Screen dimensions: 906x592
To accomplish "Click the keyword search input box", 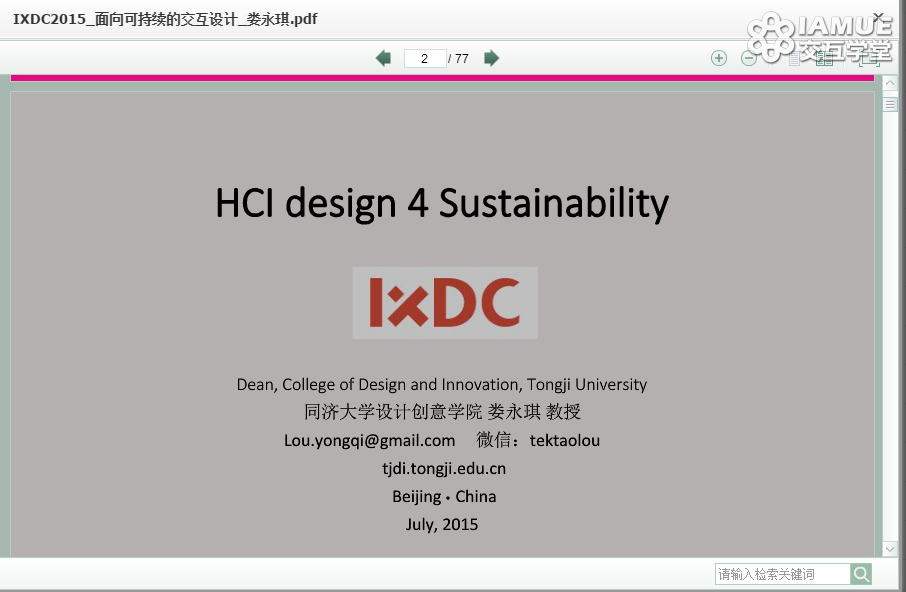I will [782, 574].
